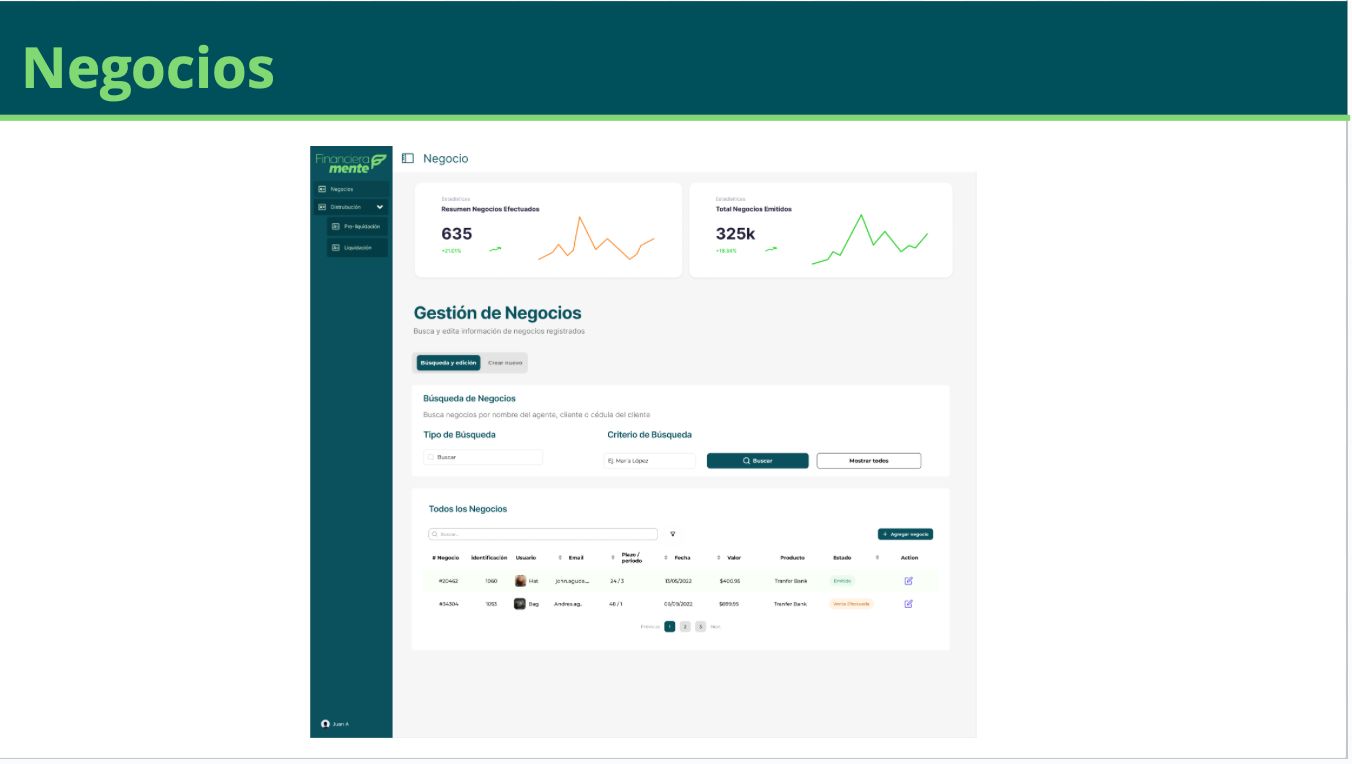The image size is (1352, 764).
Task: Sort table by the Fecha column arrows
Action: coord(666,558)
